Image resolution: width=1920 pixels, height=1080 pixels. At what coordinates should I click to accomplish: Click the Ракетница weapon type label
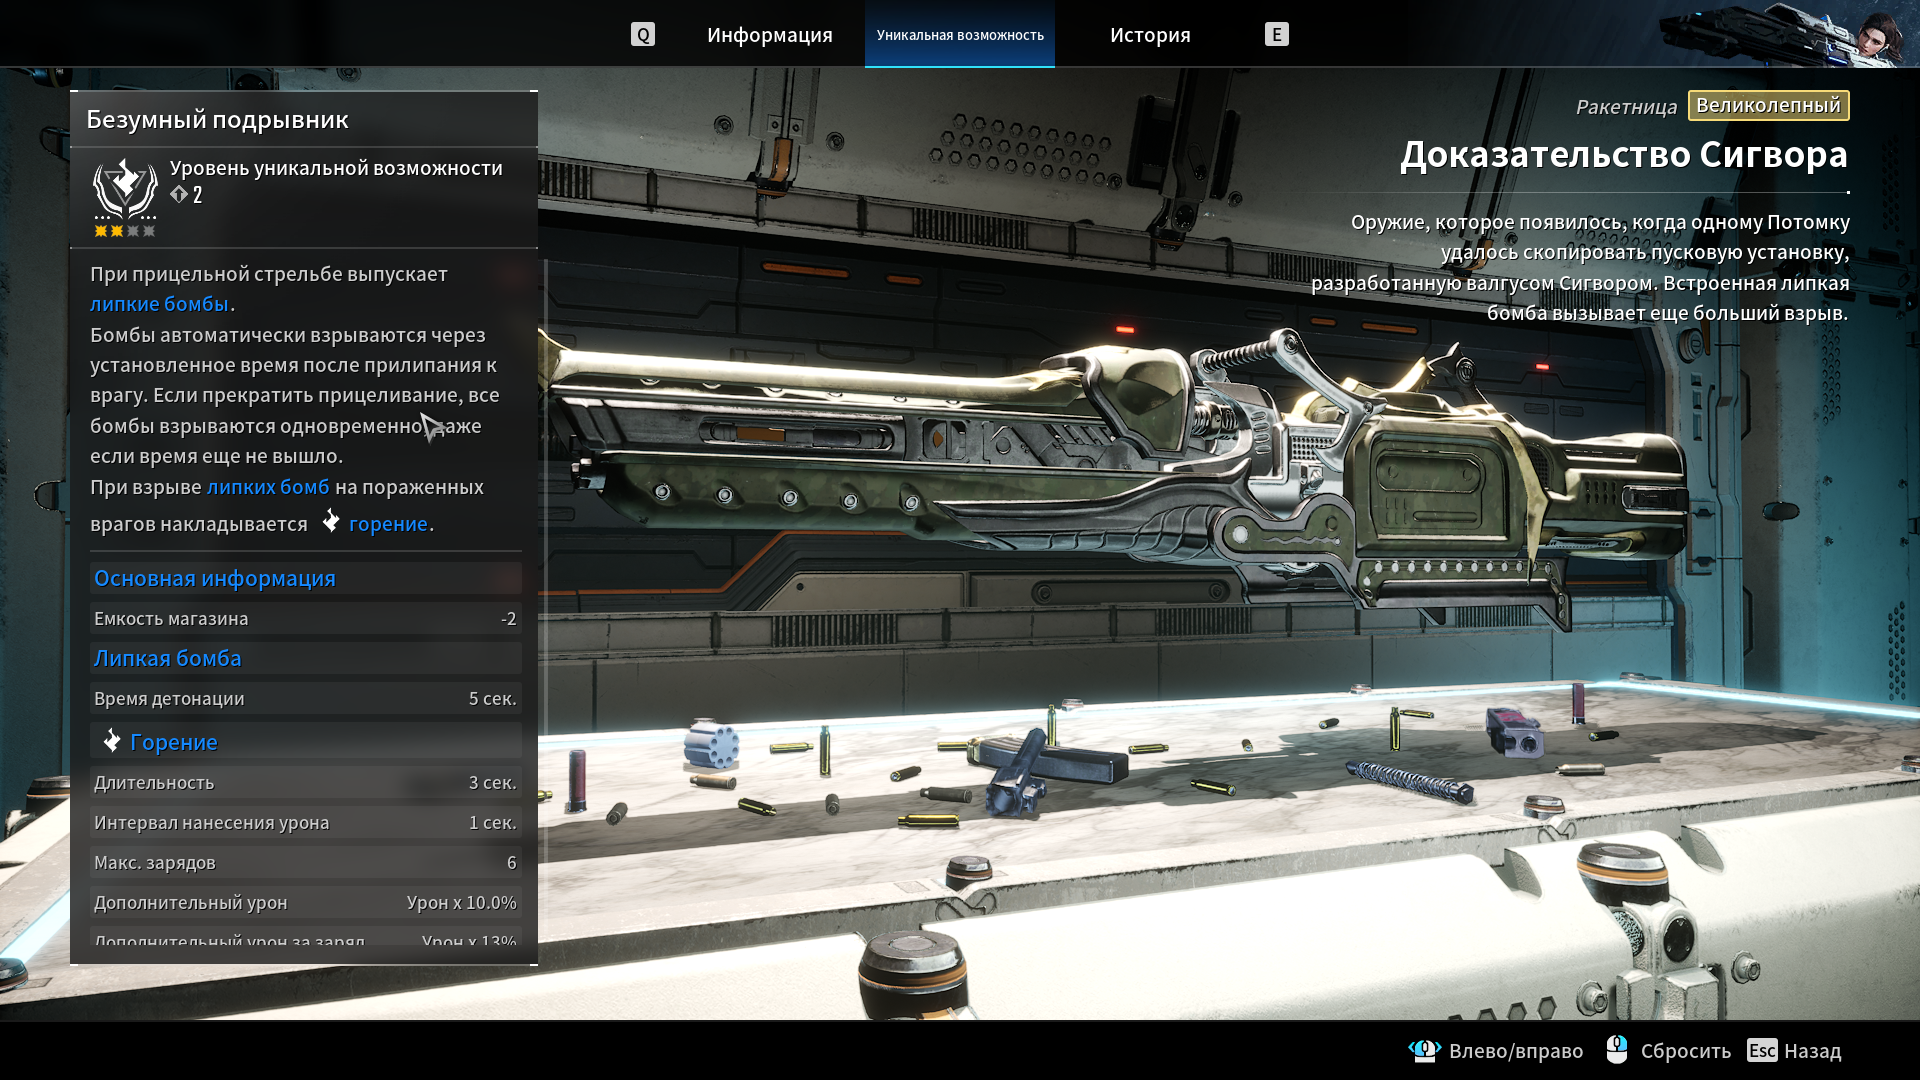click(1626, 107)
